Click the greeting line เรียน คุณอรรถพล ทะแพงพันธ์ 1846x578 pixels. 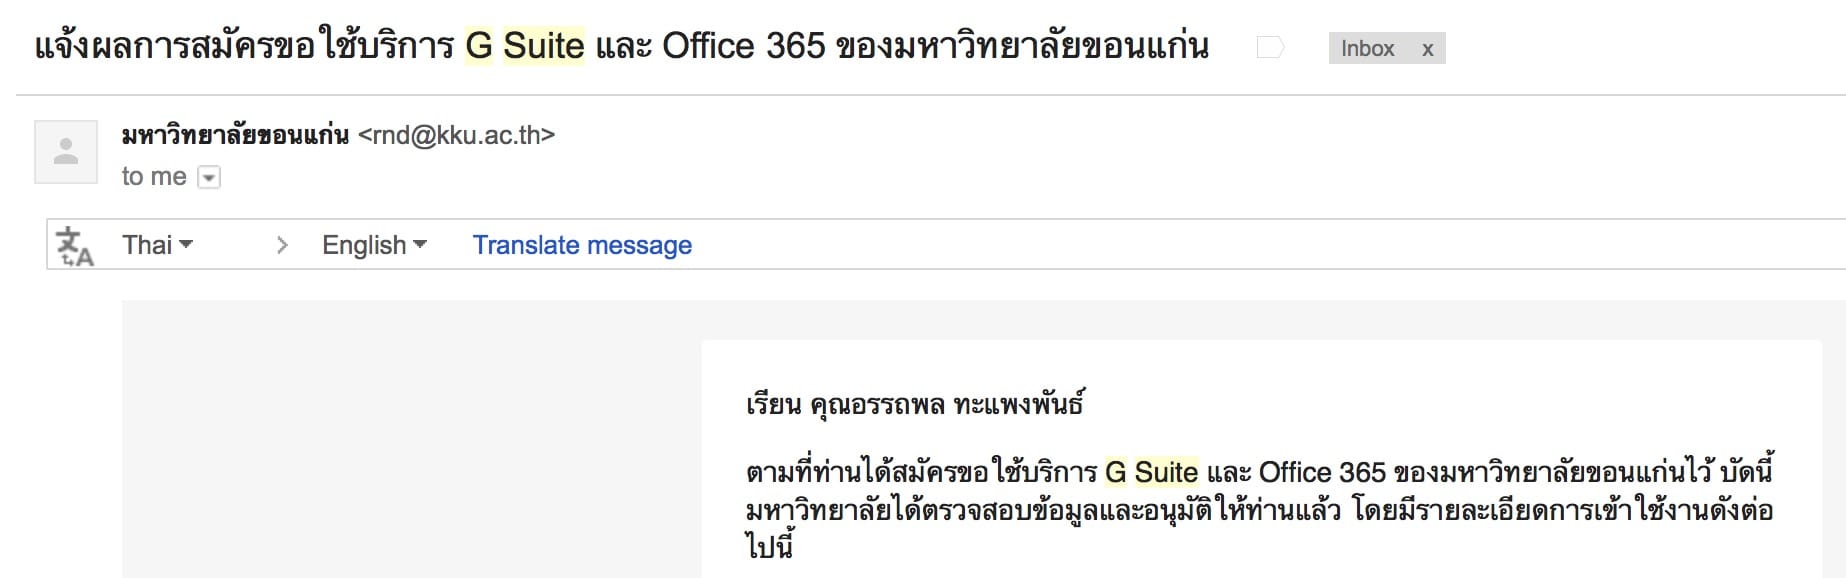point(914,405)
